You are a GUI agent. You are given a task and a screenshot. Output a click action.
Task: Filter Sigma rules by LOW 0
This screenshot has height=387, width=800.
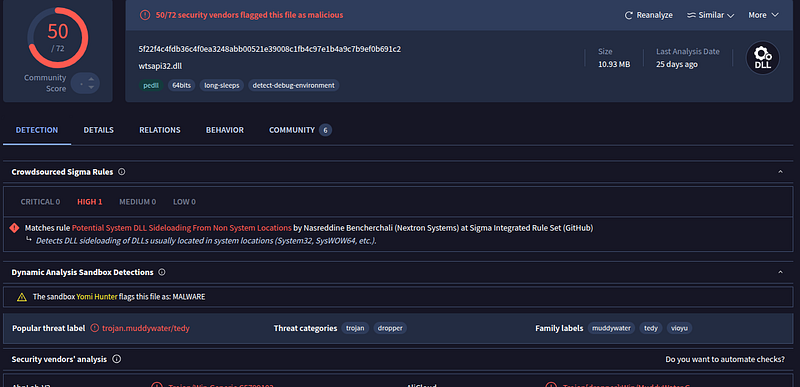pyautogui.click(x=184, y=202)
